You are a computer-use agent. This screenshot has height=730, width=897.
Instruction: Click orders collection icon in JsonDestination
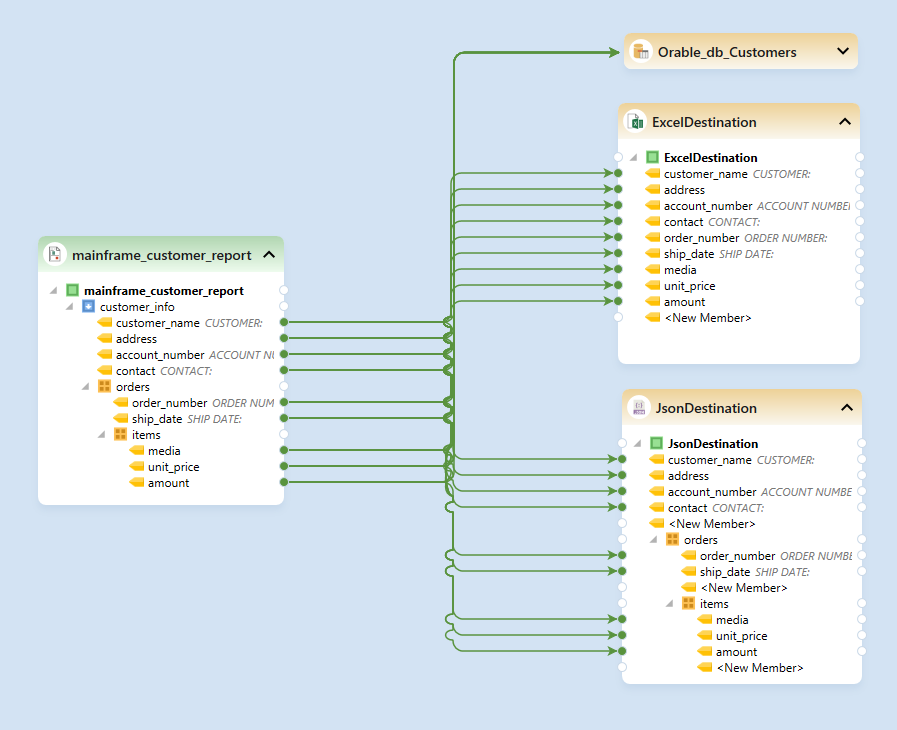pos(672,539)
